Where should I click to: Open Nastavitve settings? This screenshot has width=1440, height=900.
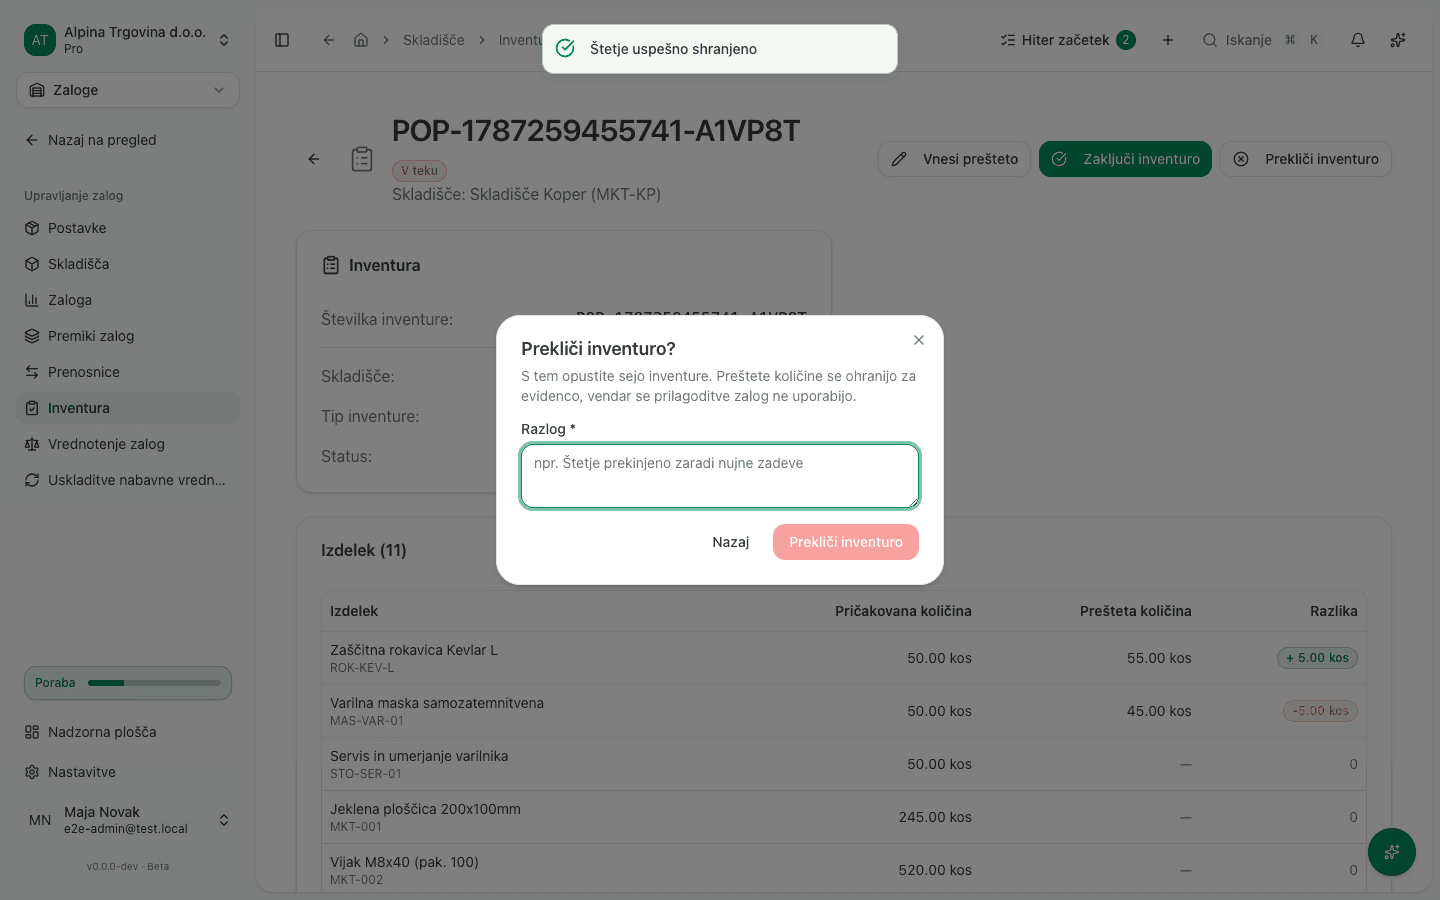click(x=128, y=772)
